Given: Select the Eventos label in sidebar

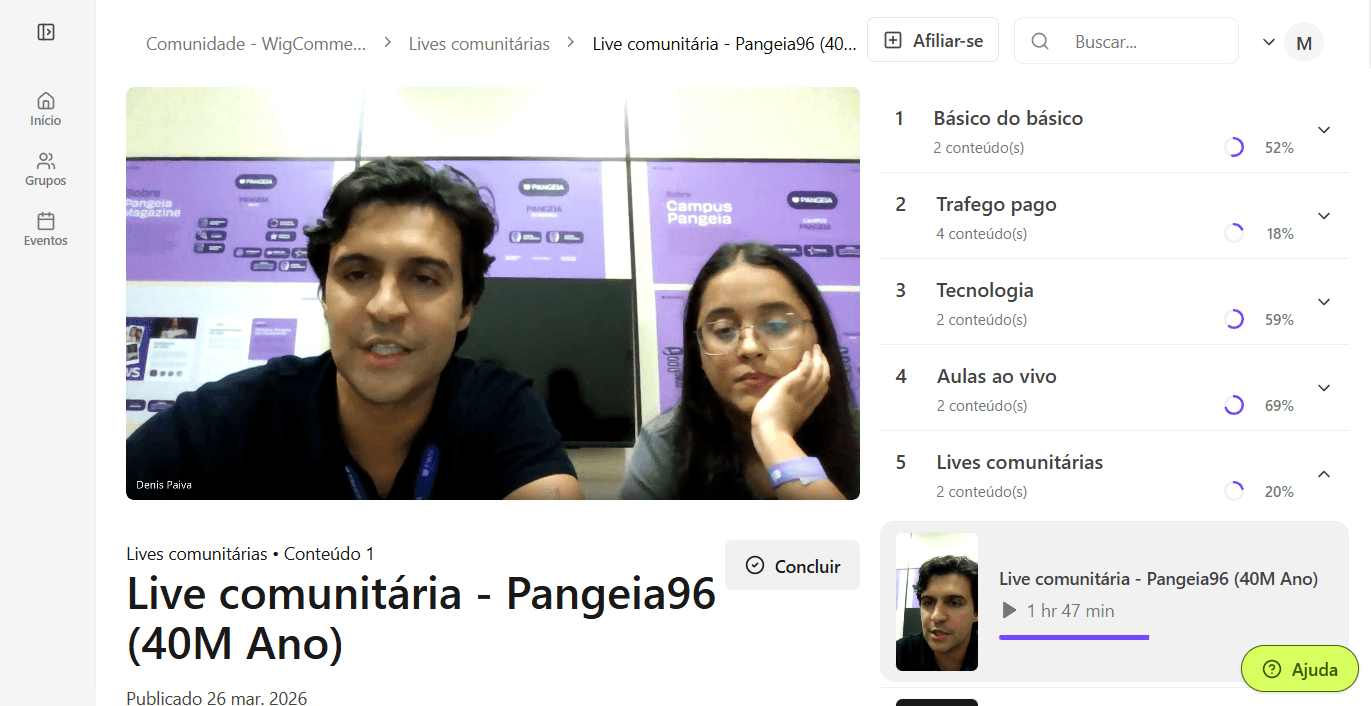Looking at the screenshot, I should 46,241.
